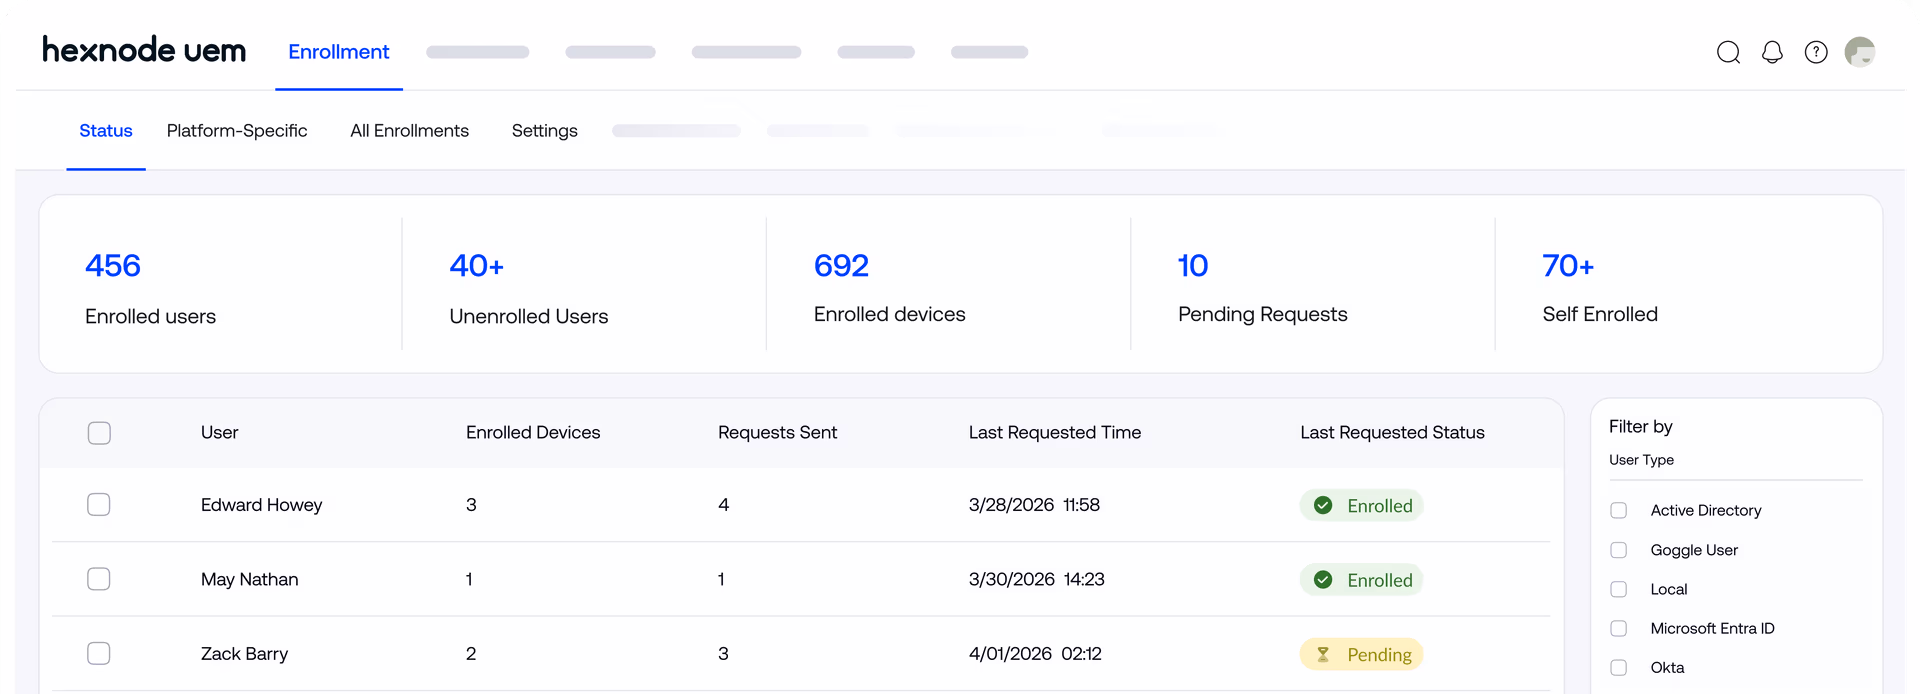Image resolution: width=1920 pixels, height=694 pixels.
Task: Click the 10 Pending Requests stat
Action: coord(1263,287)
